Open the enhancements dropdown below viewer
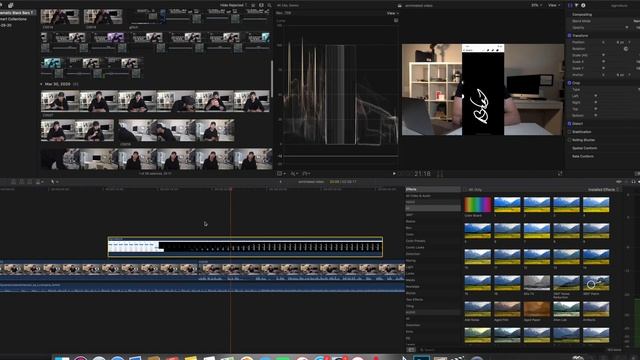The height and width of the screenshot is (360, 640). [294, 173]
